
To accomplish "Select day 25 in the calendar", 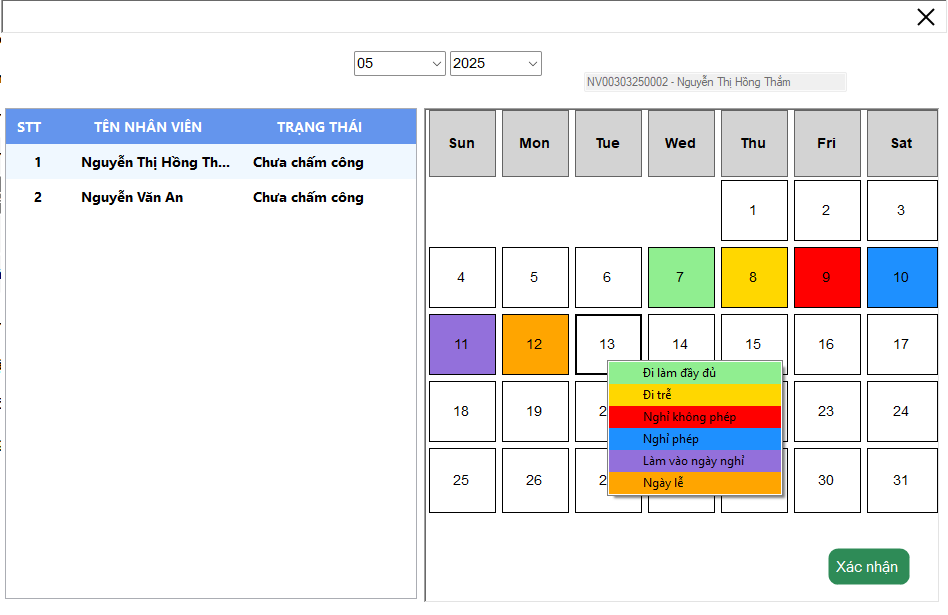I will [462, 481].
